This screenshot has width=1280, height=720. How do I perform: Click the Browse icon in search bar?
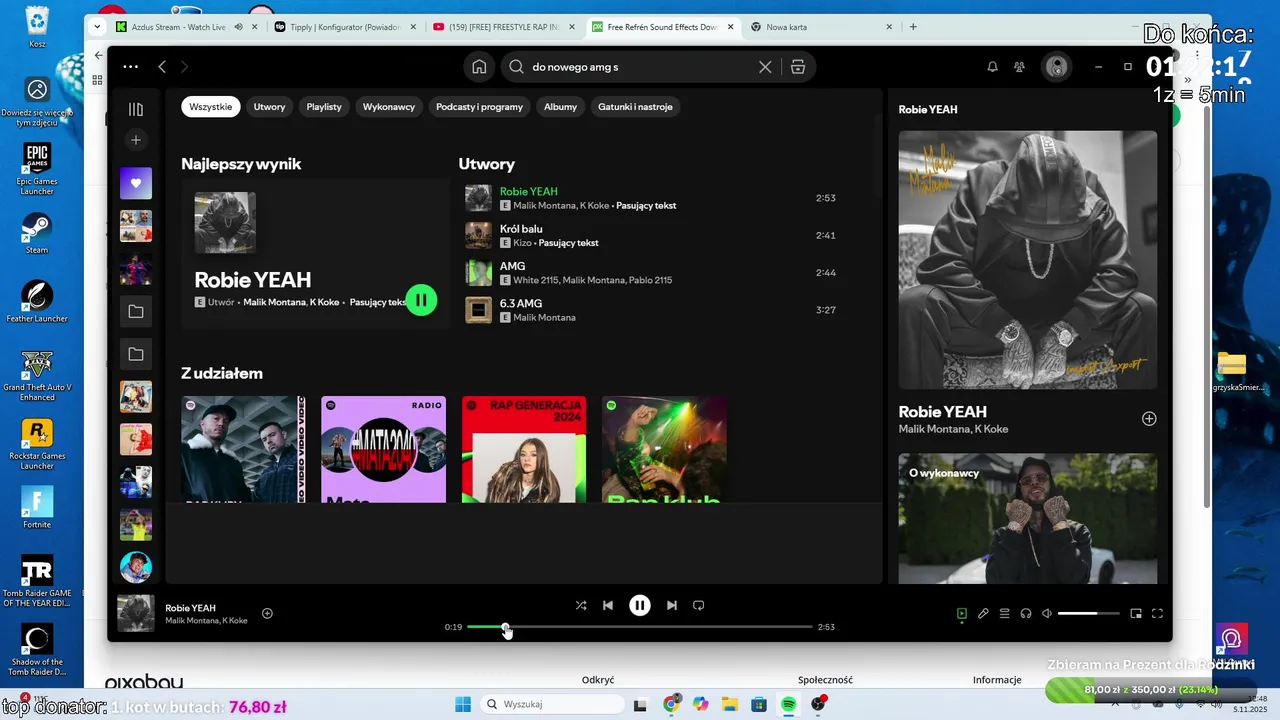(x=797, y=67)
